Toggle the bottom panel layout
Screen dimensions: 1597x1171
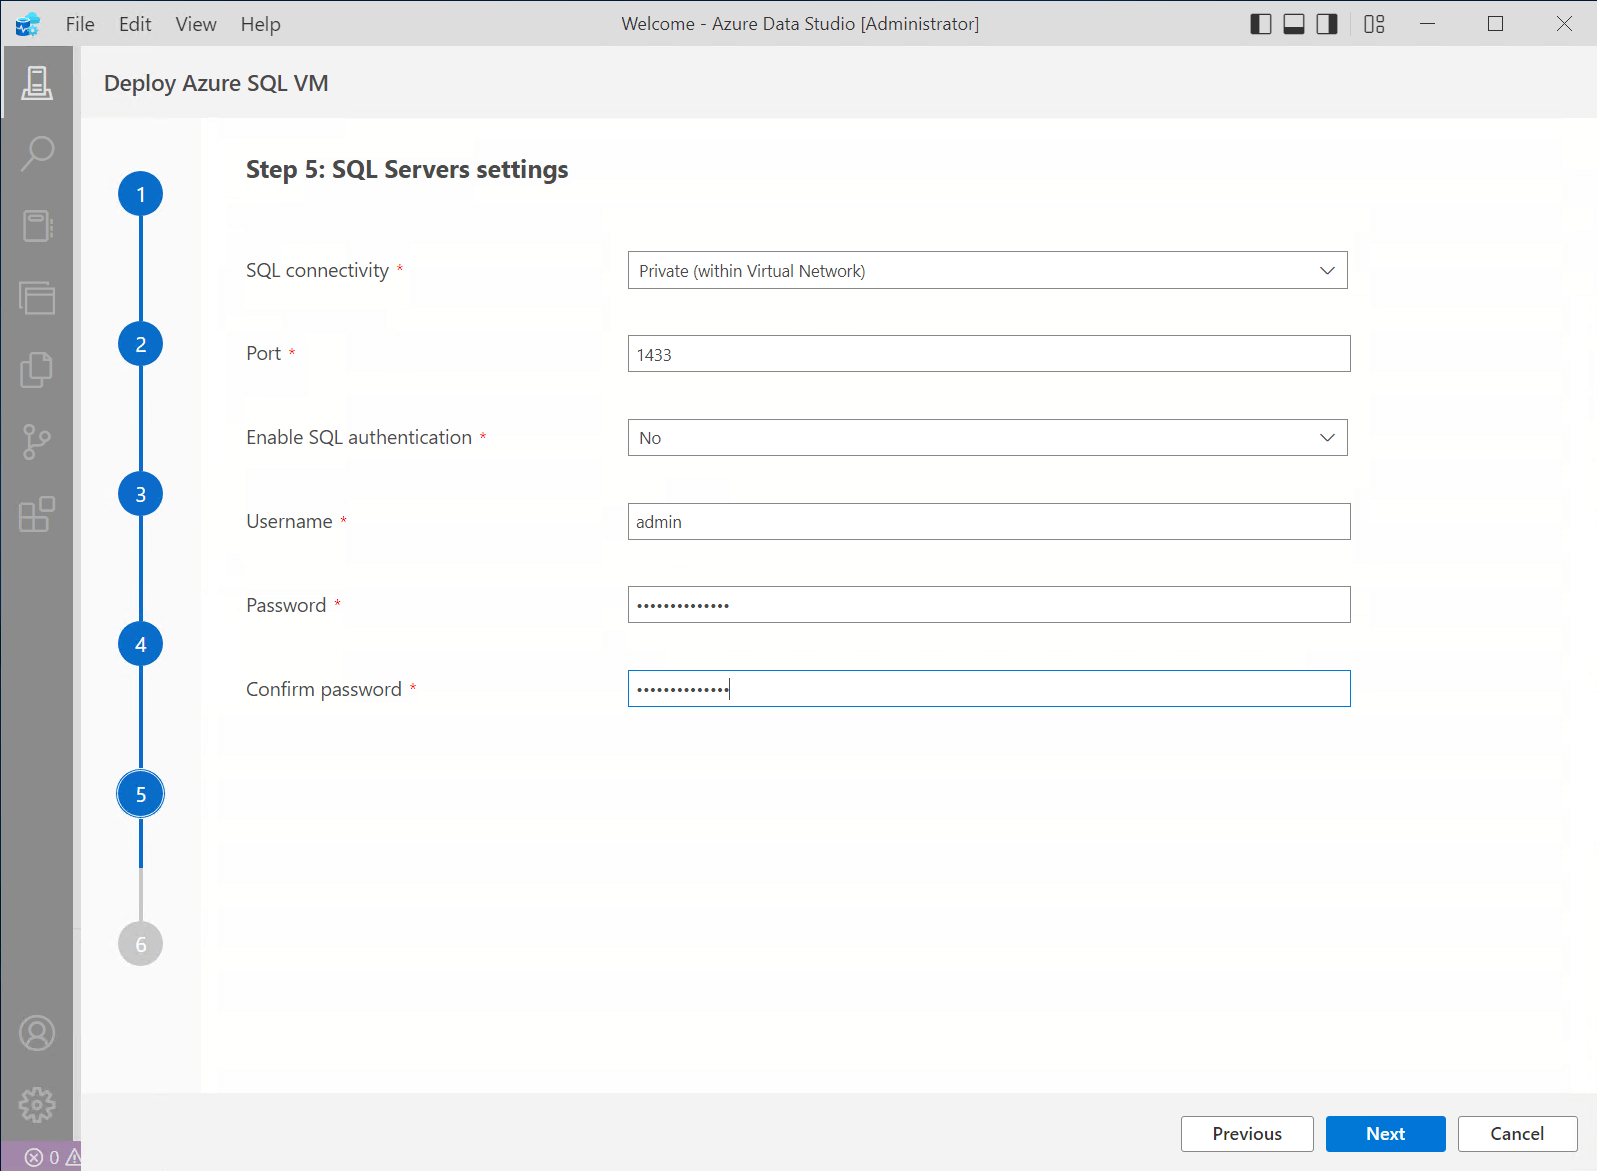tap(1294, 24)
